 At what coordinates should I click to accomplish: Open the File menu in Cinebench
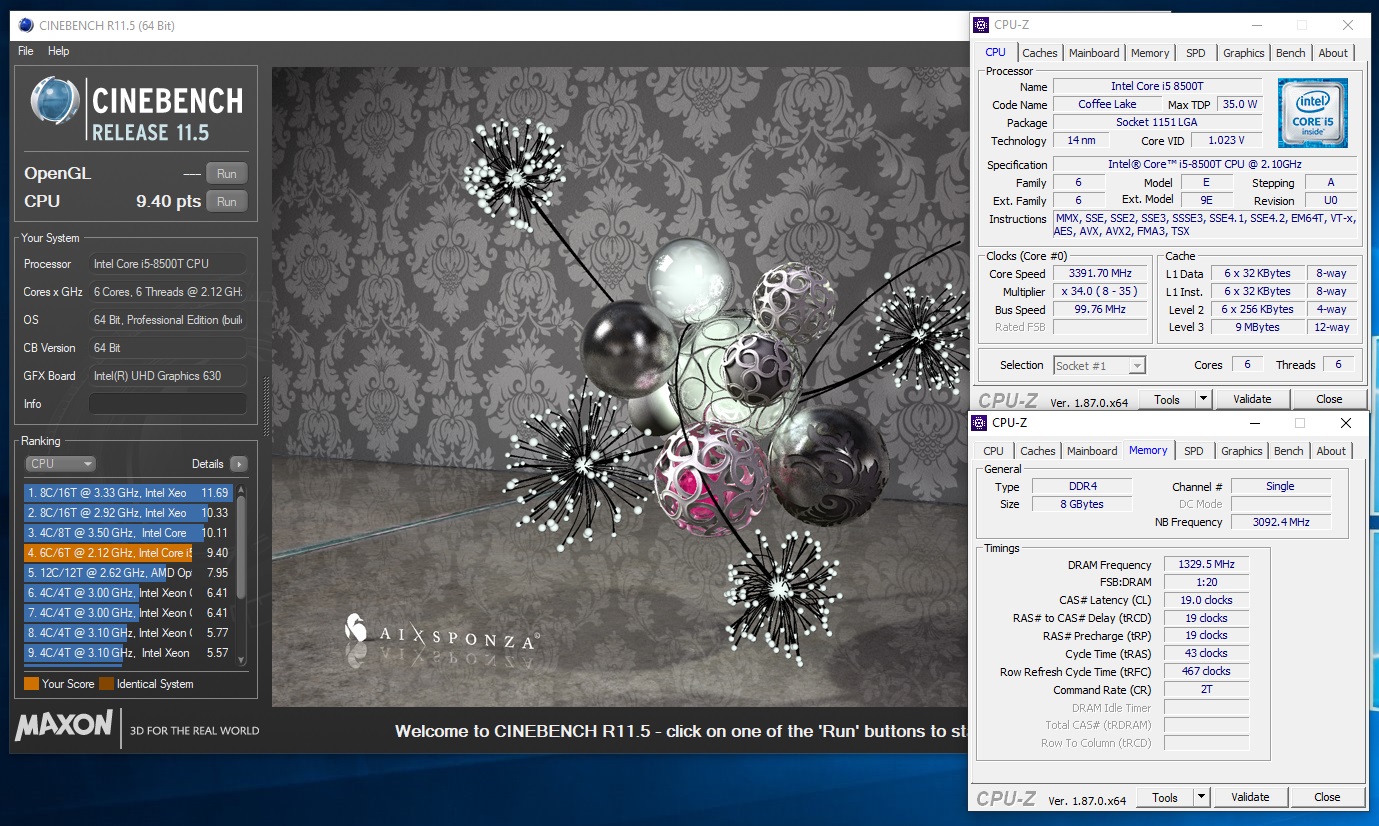(25, 51)
